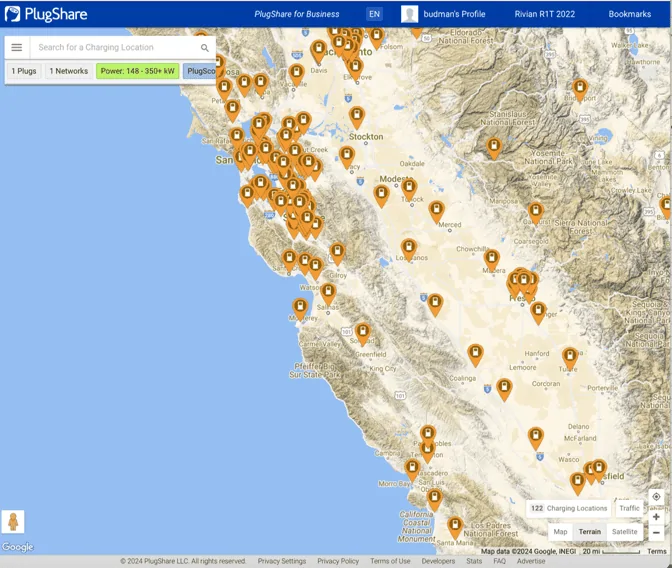Click the Street View pegman icon

(13, 522)
